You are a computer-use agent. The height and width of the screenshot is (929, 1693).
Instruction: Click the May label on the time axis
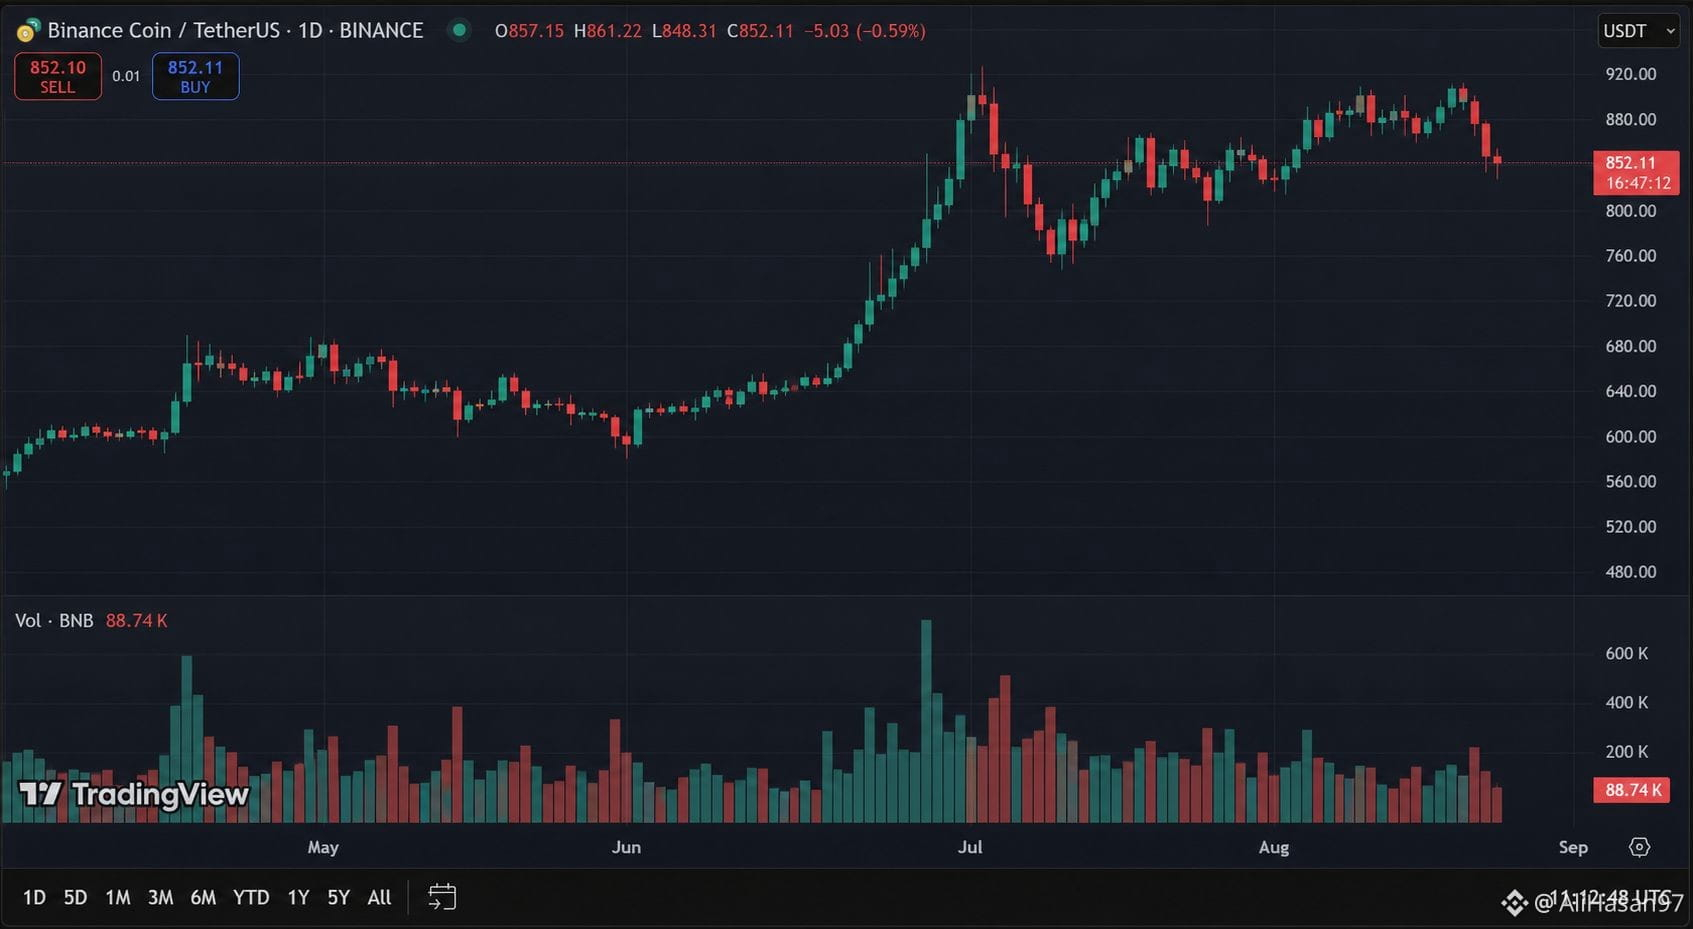pos(323,847)
